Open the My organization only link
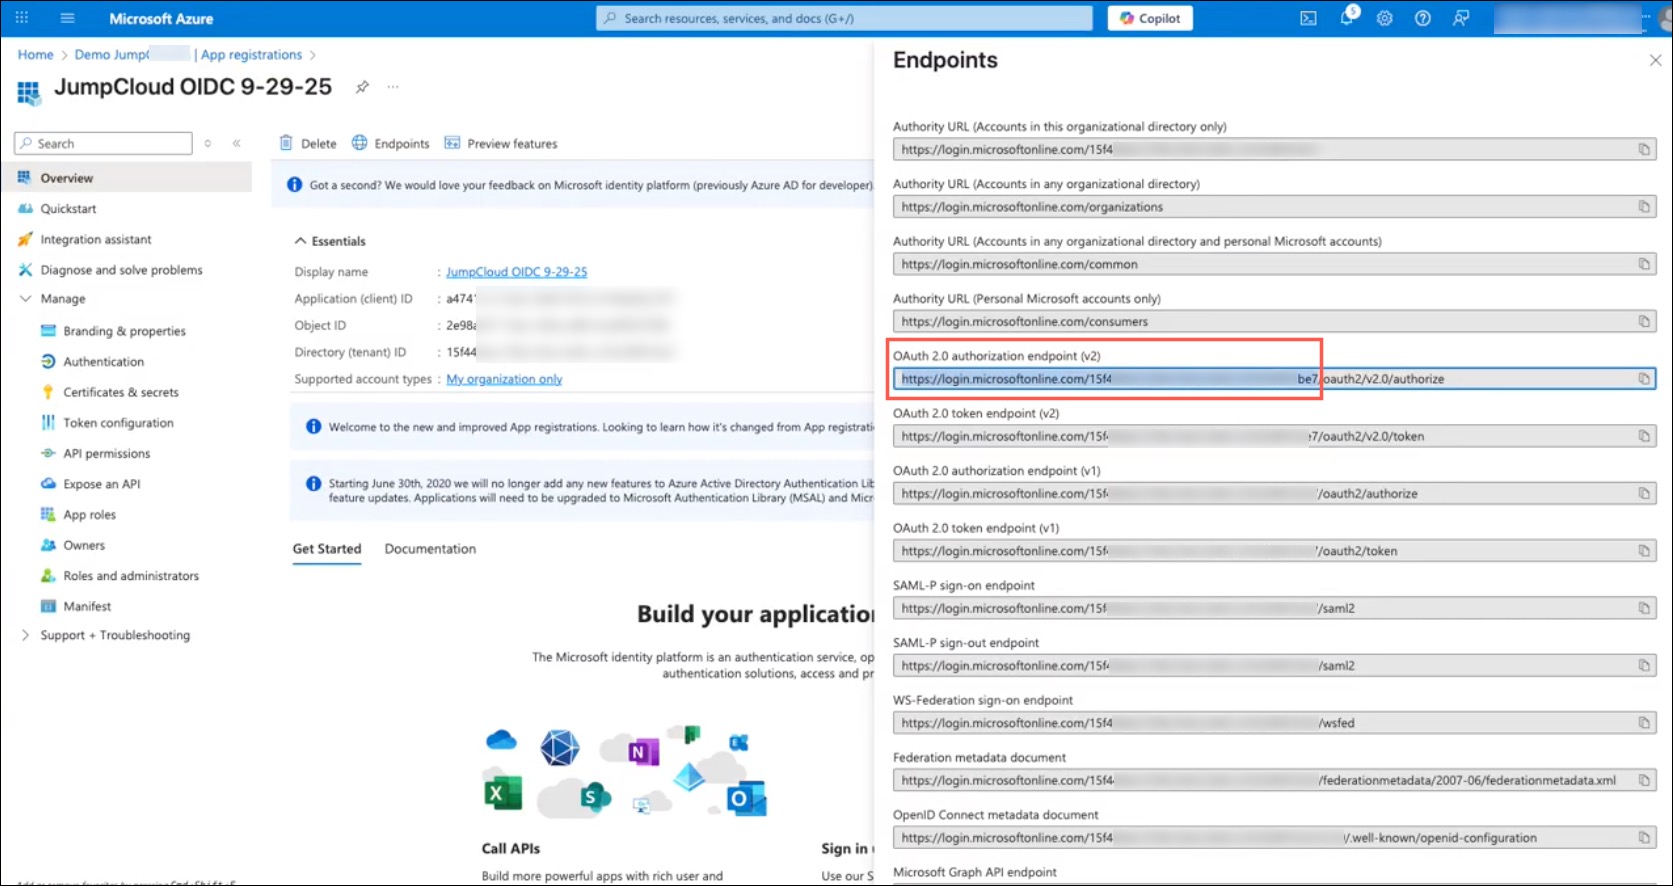The height and width of the screenshot is (886, 1673). tap(504, 379)
